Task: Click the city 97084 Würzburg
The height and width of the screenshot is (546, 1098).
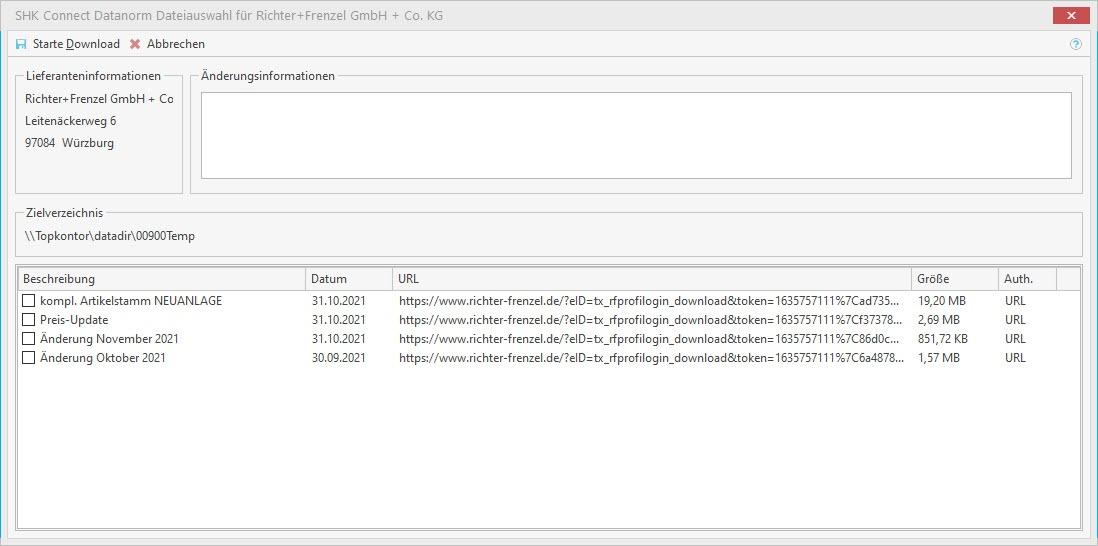Action: 69,144
